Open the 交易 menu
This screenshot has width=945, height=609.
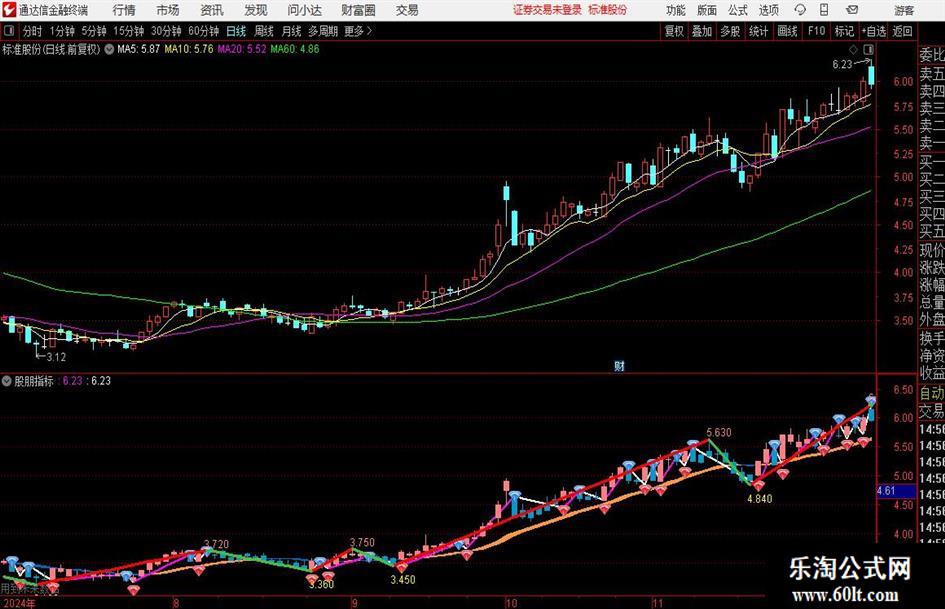[x=407, y=10]
